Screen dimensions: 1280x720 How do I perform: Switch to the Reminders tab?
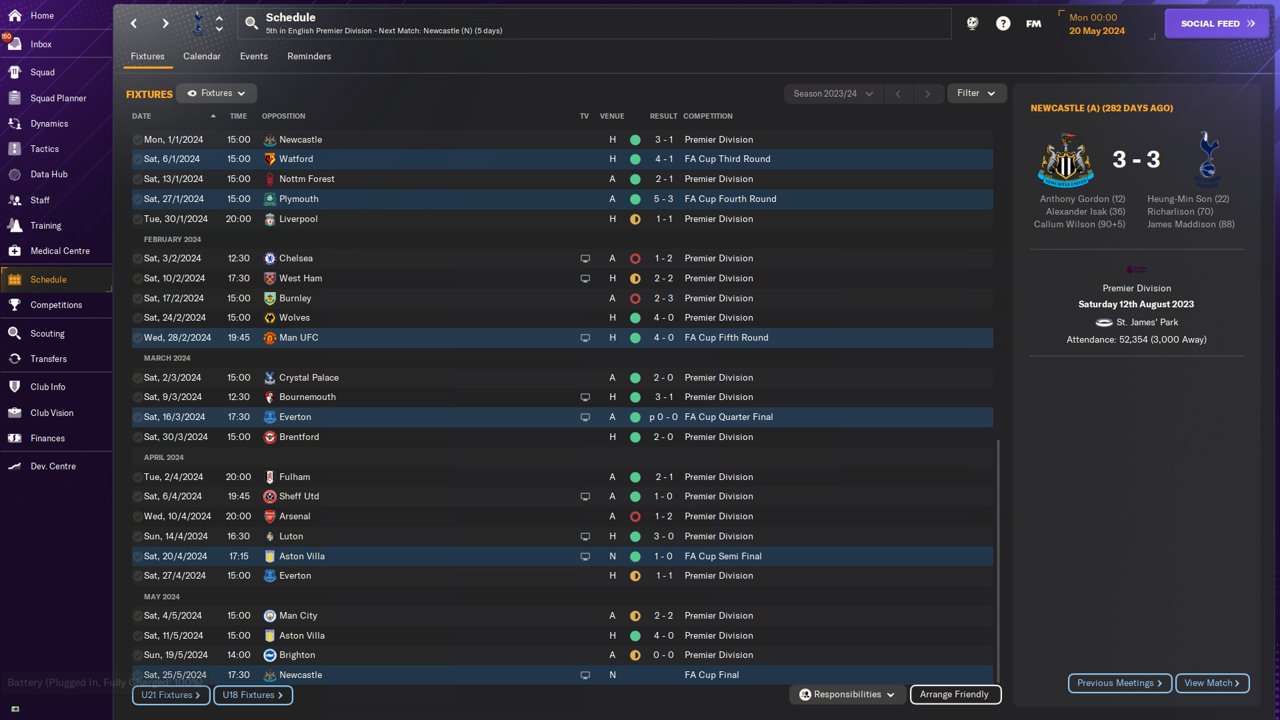309,56
